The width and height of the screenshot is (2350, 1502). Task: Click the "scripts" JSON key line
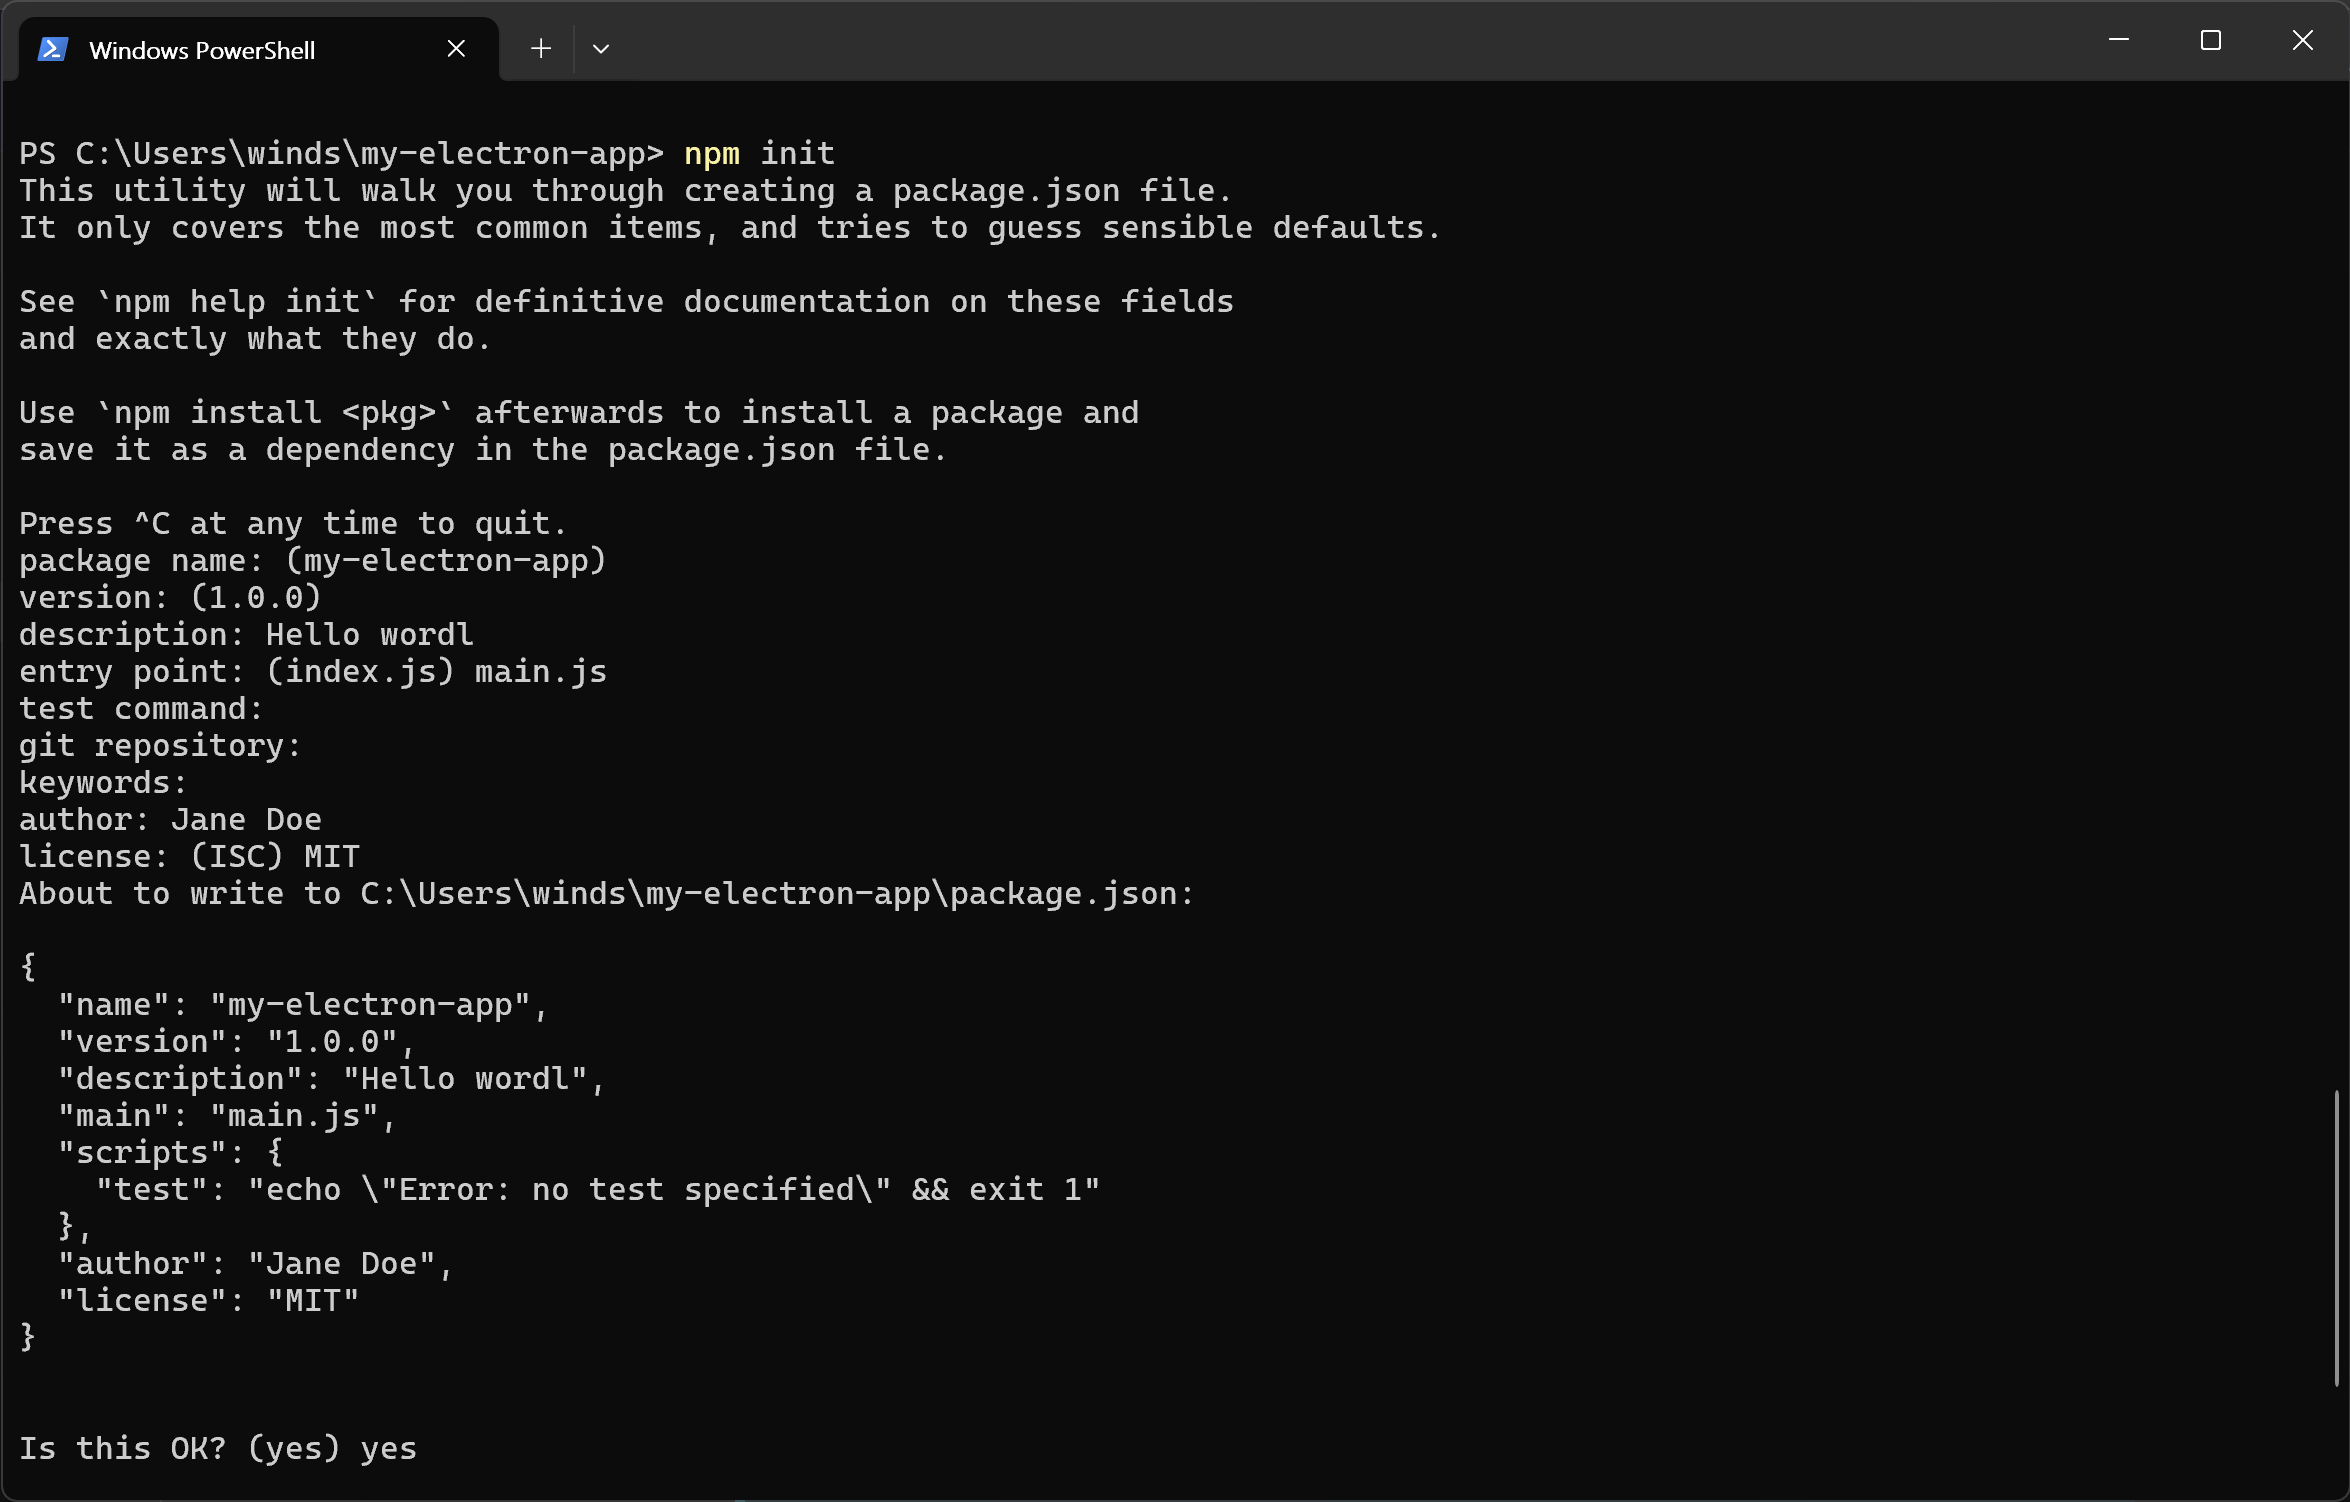pos(170,1153)
